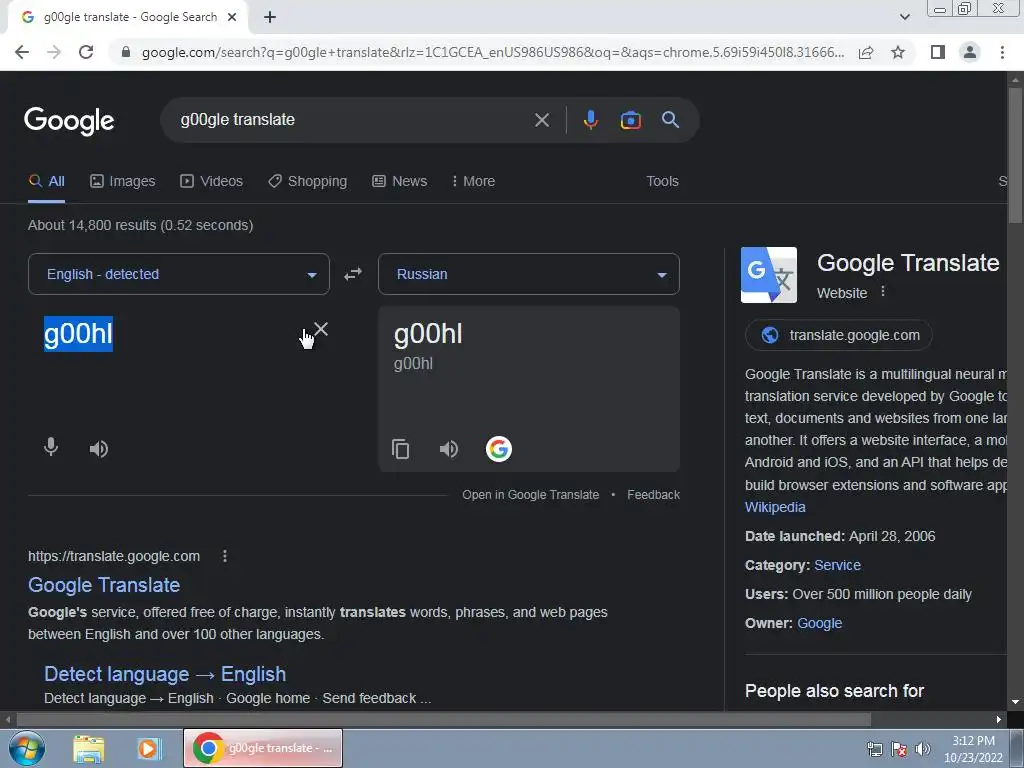Screen dimensions: 1024x768
Task: Go forward in browser history
Action: pyautogui.click(x=54, y=52)
